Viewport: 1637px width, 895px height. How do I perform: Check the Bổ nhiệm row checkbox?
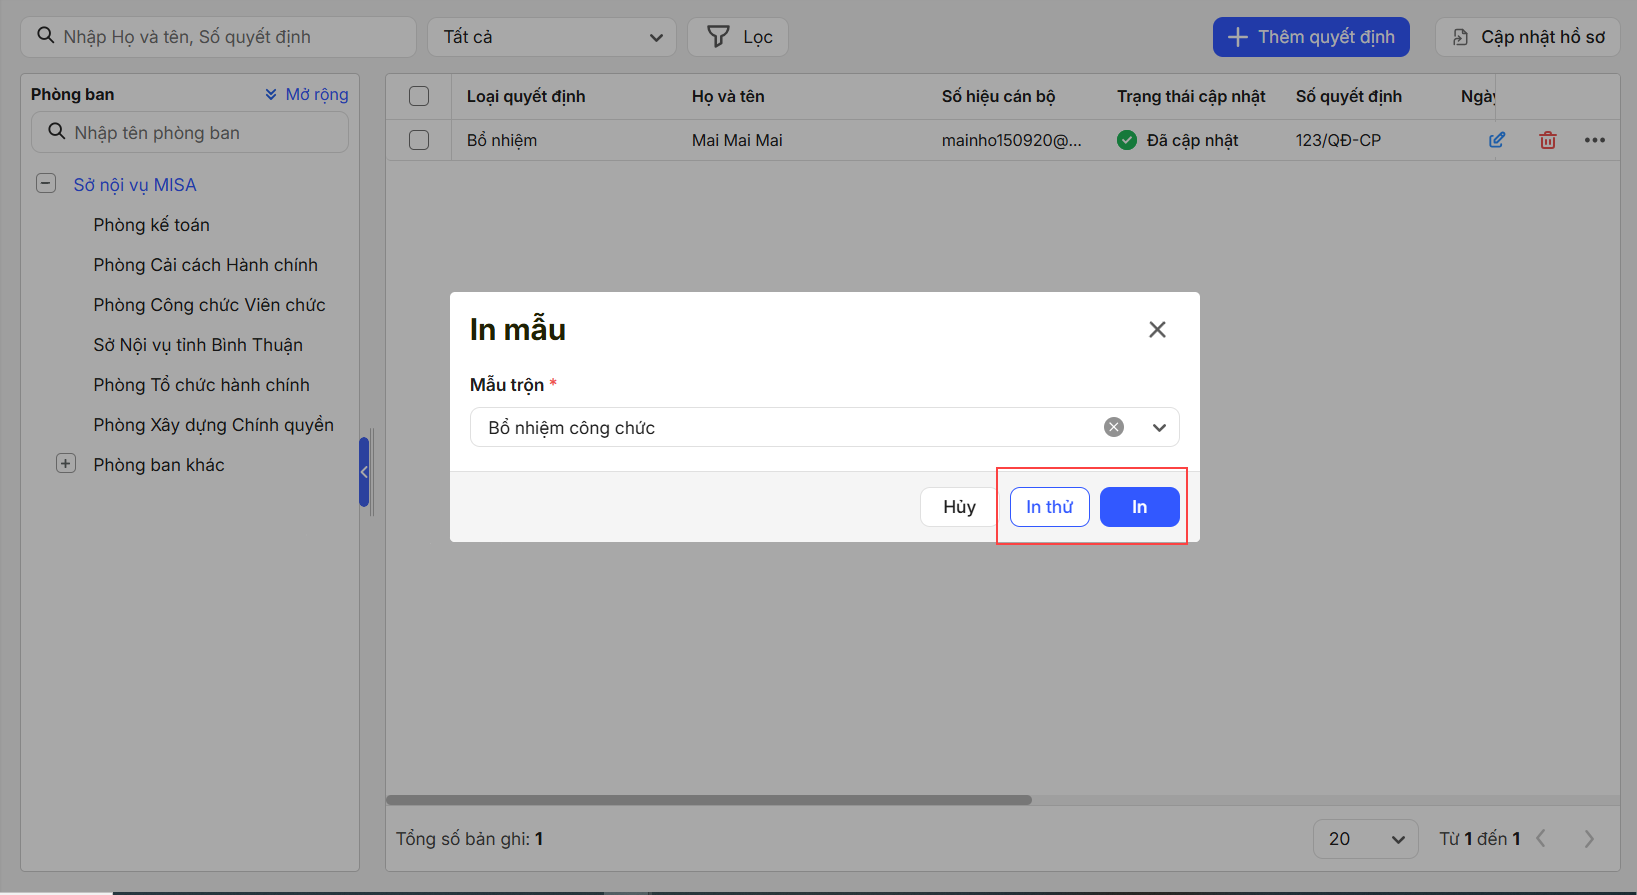coord(419,140)
